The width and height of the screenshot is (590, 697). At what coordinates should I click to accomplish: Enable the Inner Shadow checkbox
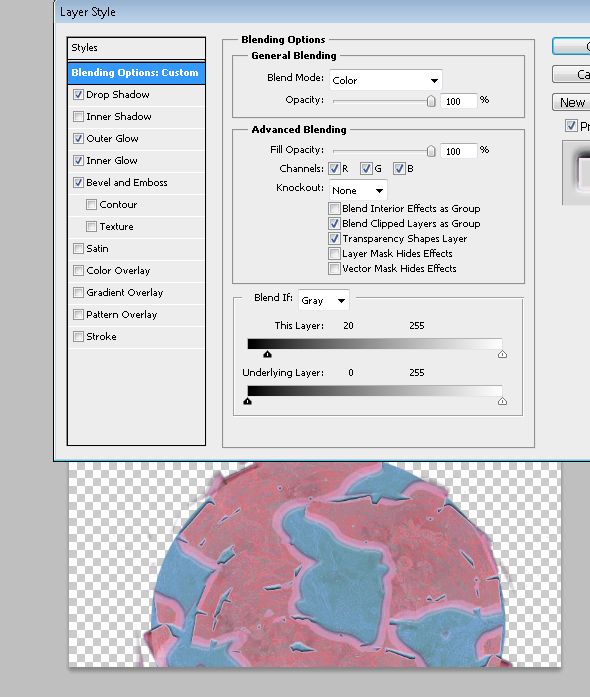click(78, 116)
